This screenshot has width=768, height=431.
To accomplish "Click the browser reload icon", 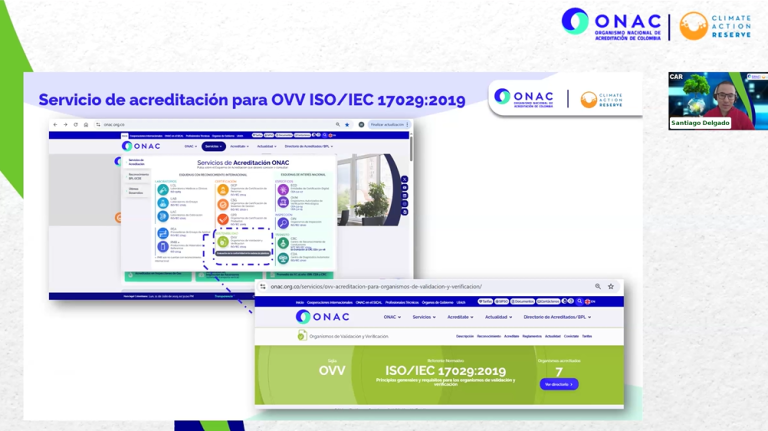I will (x=76, y=125).
